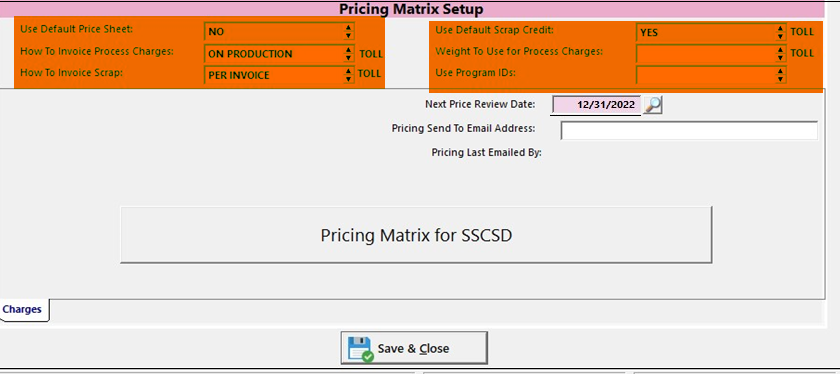840x374 pixels.
Task: Open the Pricing Matrix for SSCSD
Action: point(416,235)
